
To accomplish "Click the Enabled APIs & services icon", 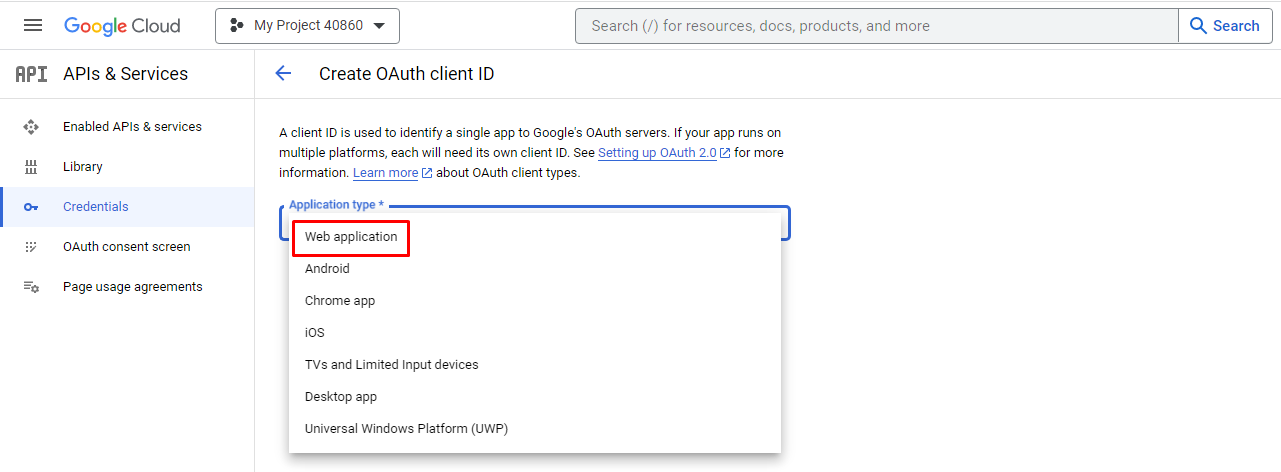I will pos(31,127).
